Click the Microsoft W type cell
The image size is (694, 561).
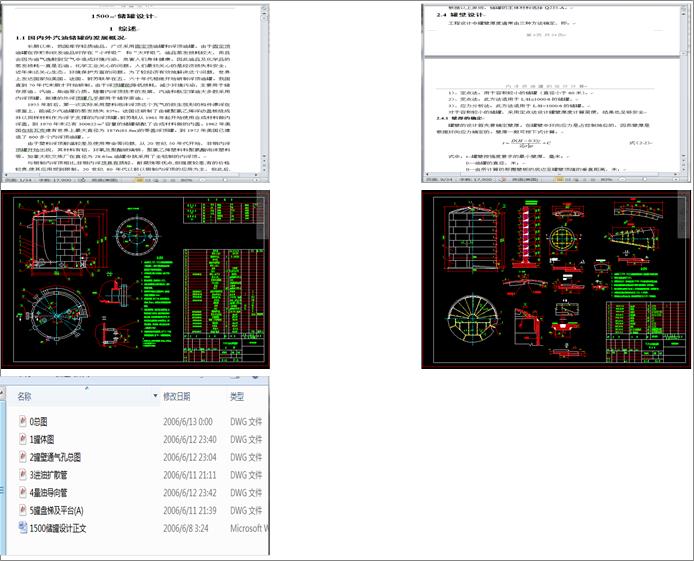(249, 528)
